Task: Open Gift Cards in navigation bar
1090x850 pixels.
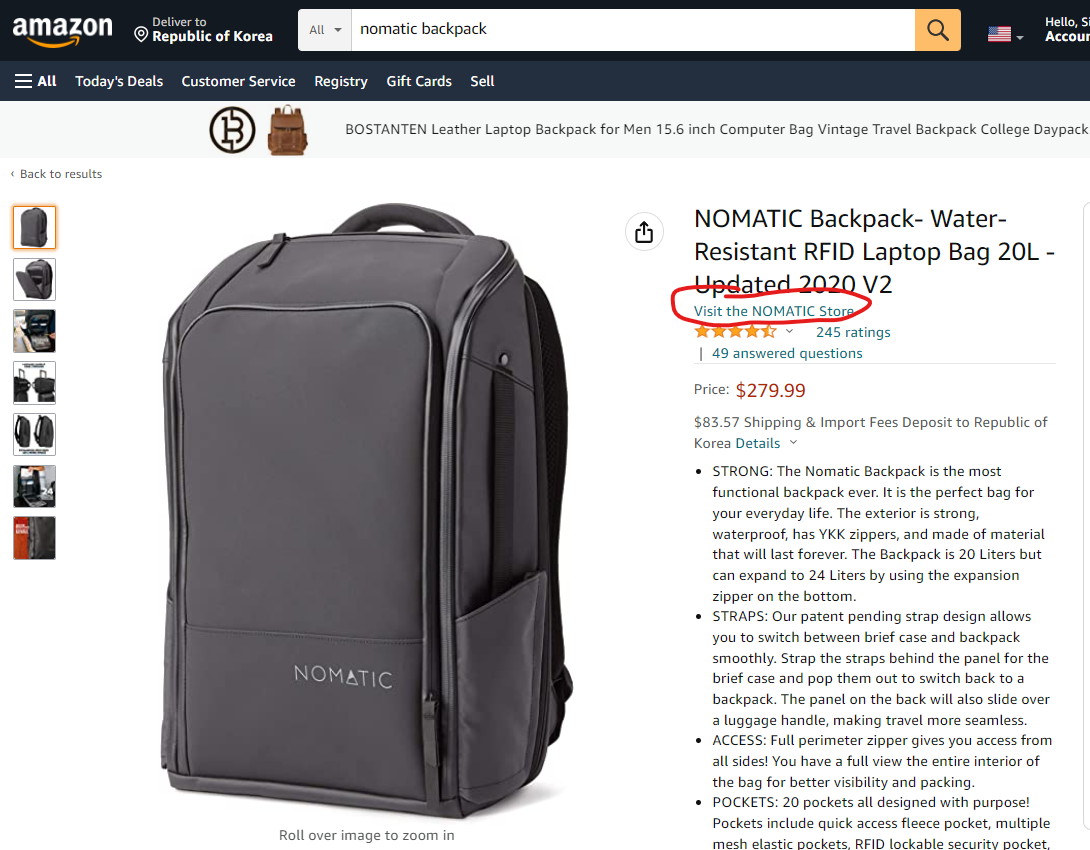Action: click(419, 81)
